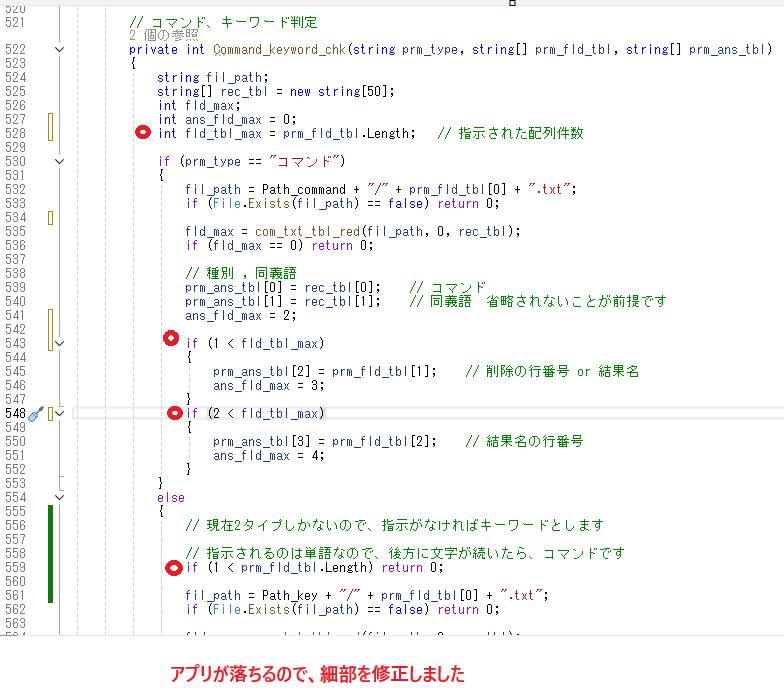Click the screwdriver quick actions icon
The height and width of the screenshot is (690, 784).
[x=35, y=413]
